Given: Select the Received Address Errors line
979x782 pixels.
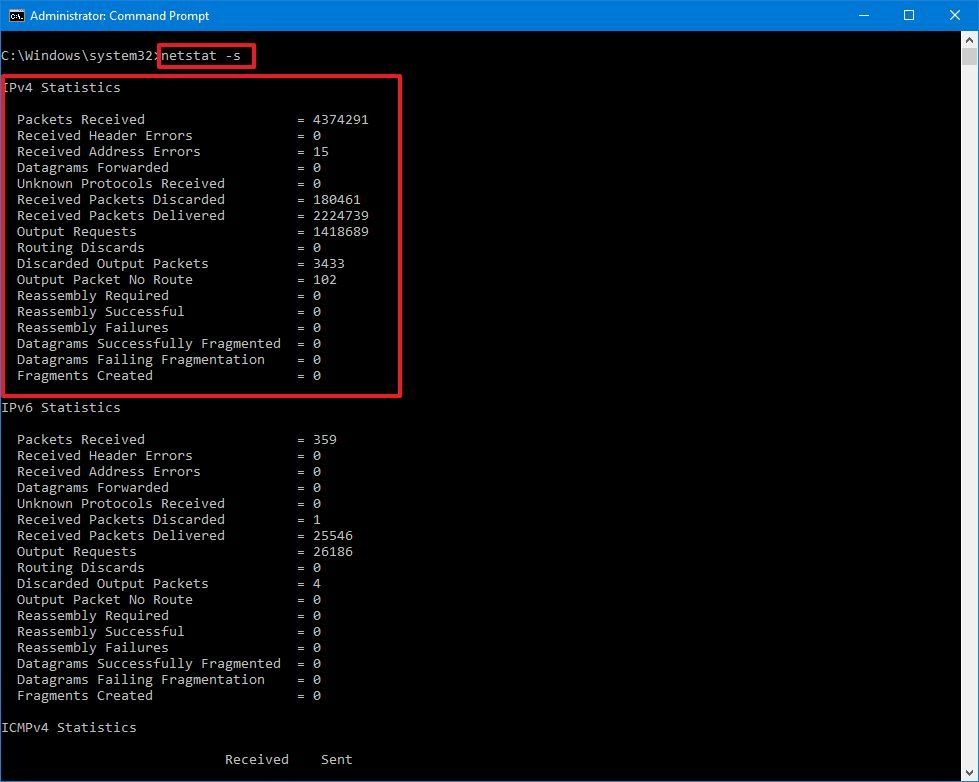Looking at the screenshot, I should [110, 151].
